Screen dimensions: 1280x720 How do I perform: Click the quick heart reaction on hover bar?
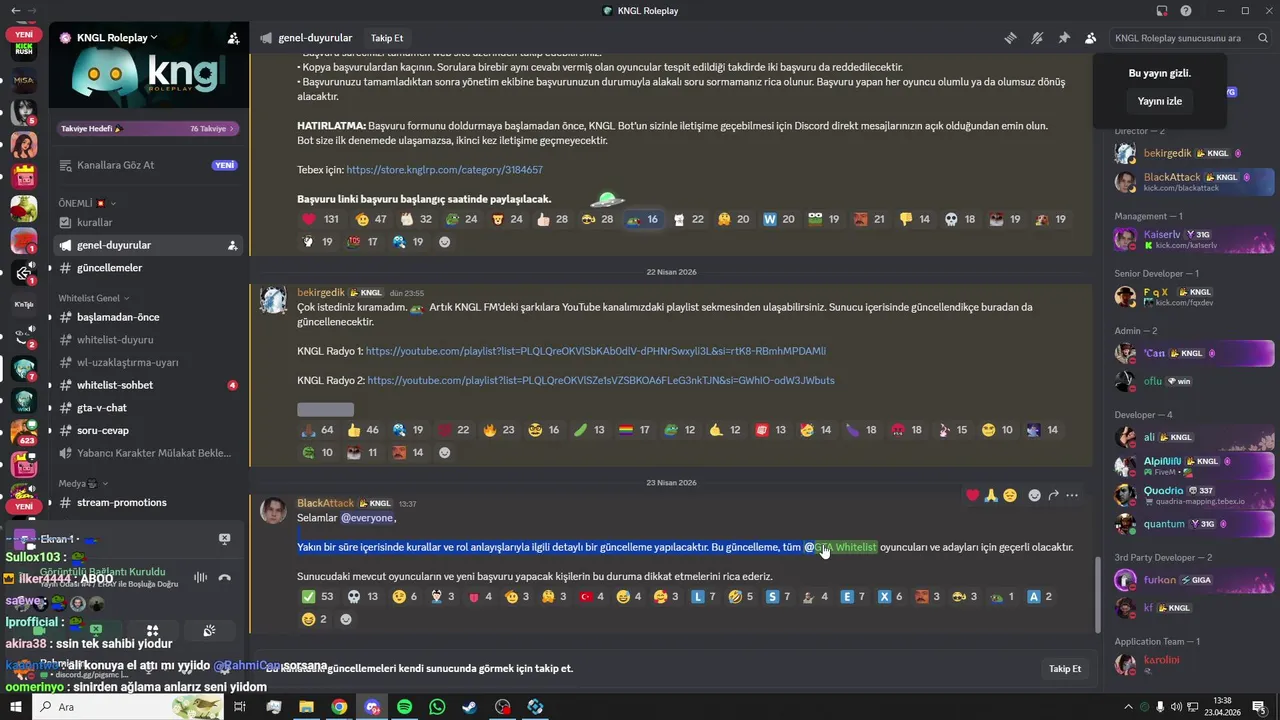tap(972, 495)
